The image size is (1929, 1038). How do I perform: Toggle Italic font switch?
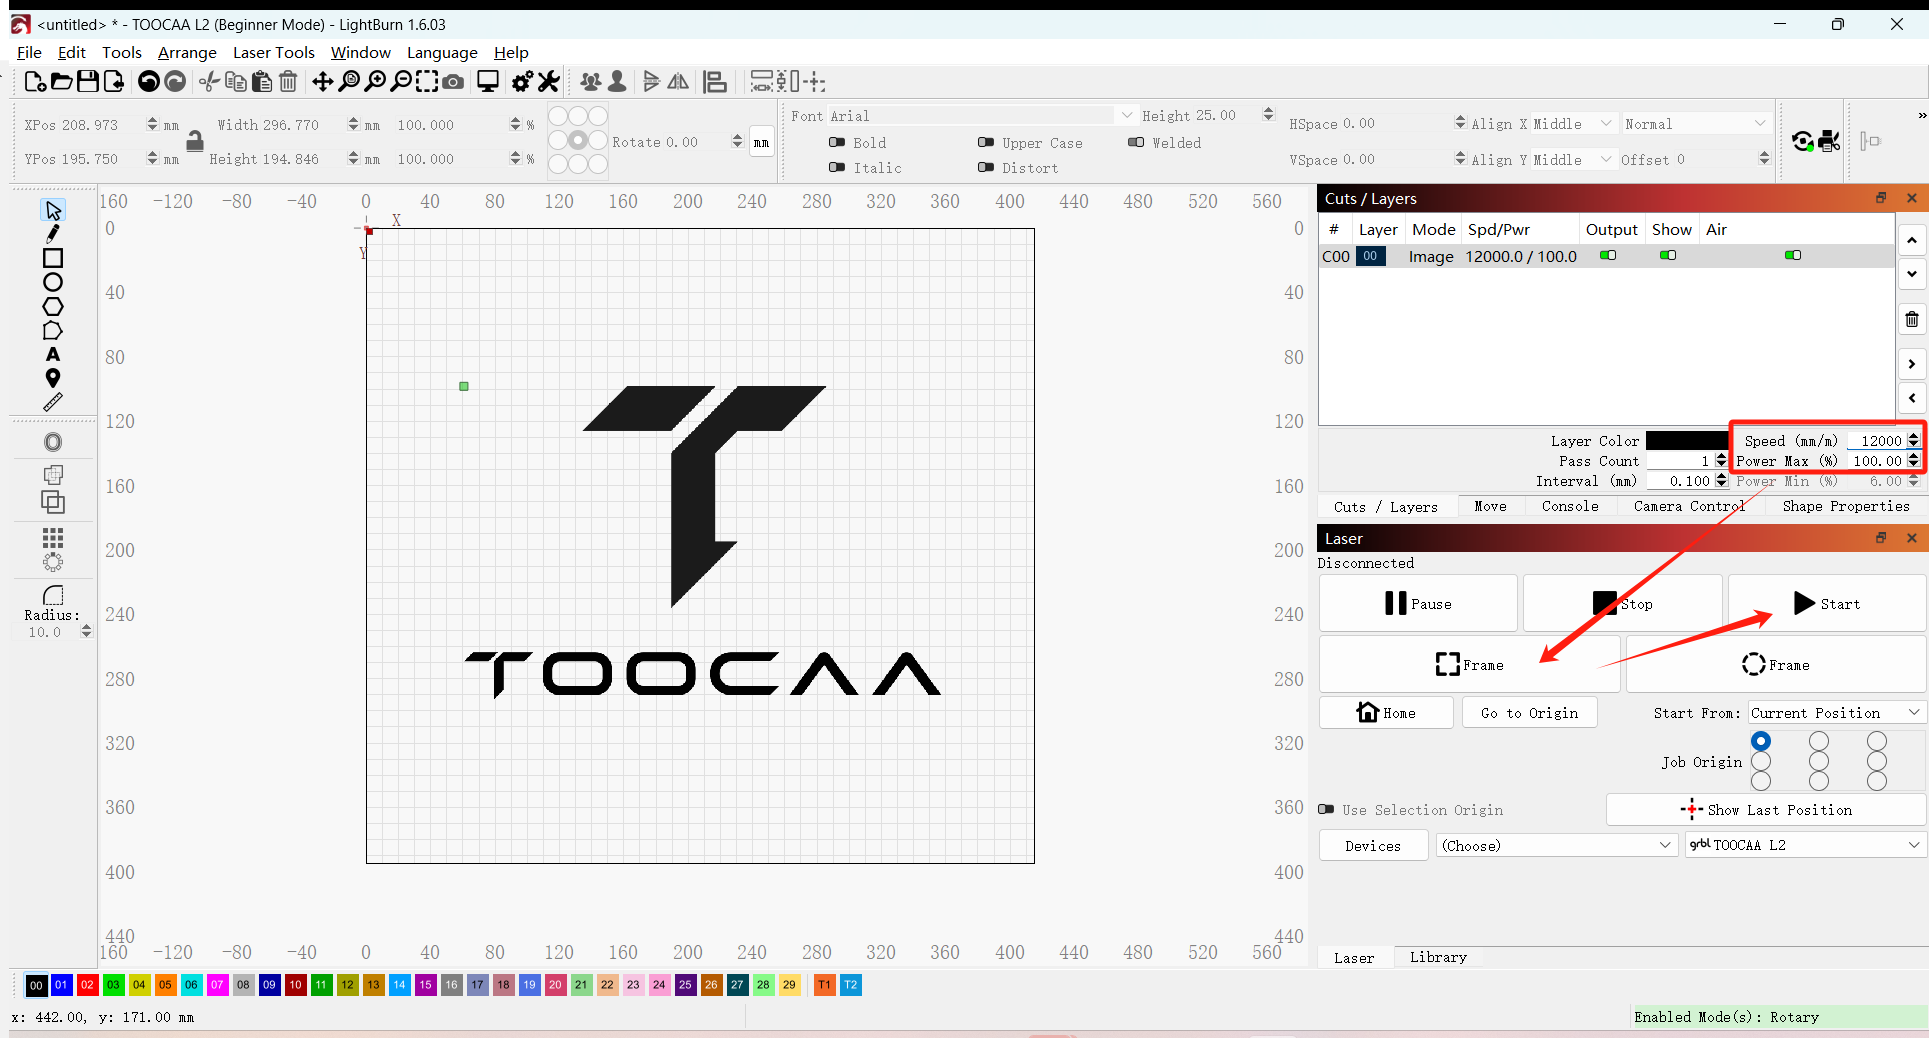pos(837,167)
